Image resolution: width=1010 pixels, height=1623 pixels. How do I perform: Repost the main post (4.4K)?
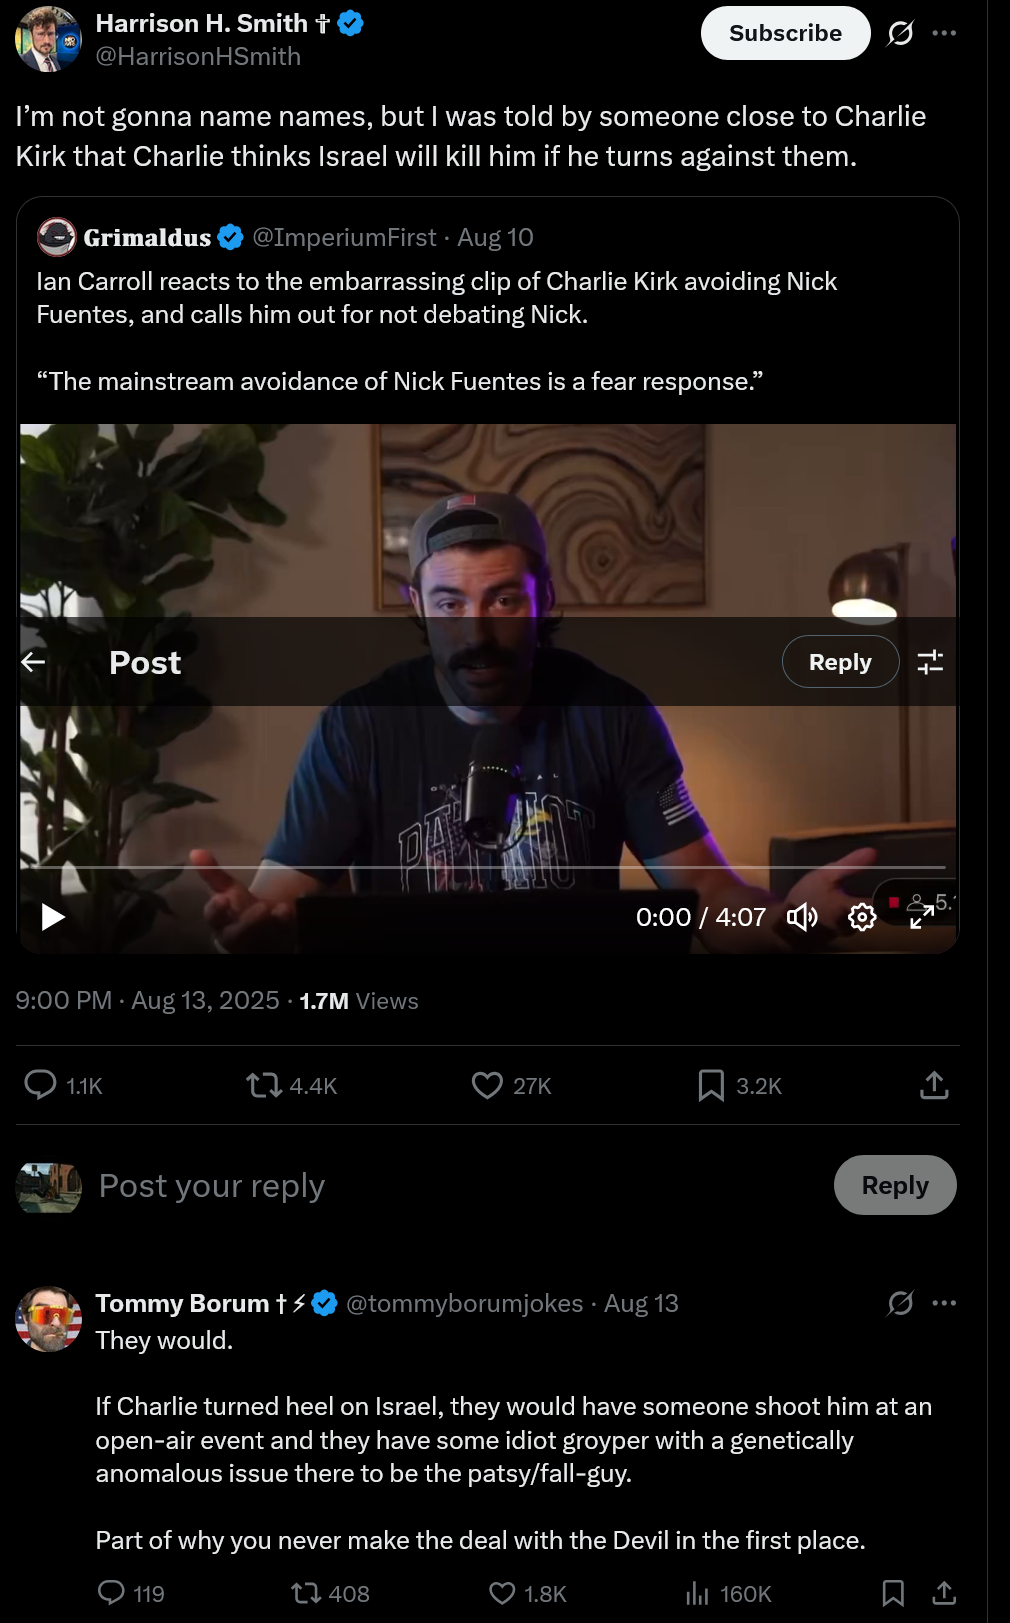pyautogui.click(x=265, y=1085)
